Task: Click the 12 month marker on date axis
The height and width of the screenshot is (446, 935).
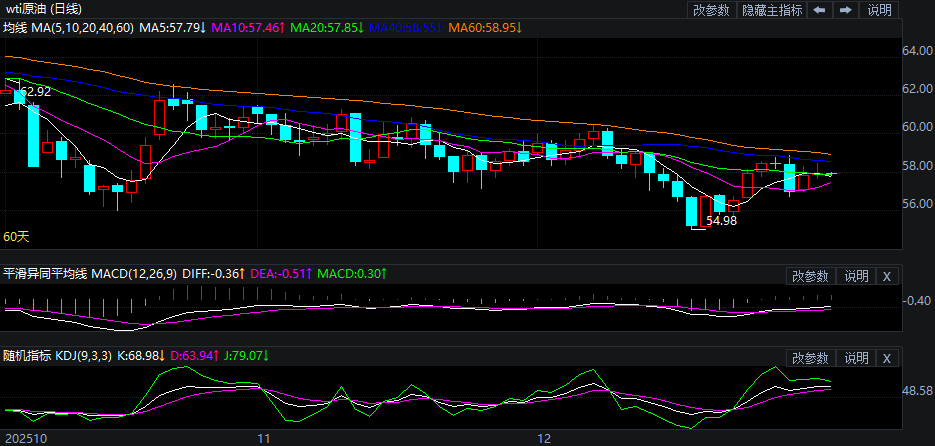Action: coord(544,439)
